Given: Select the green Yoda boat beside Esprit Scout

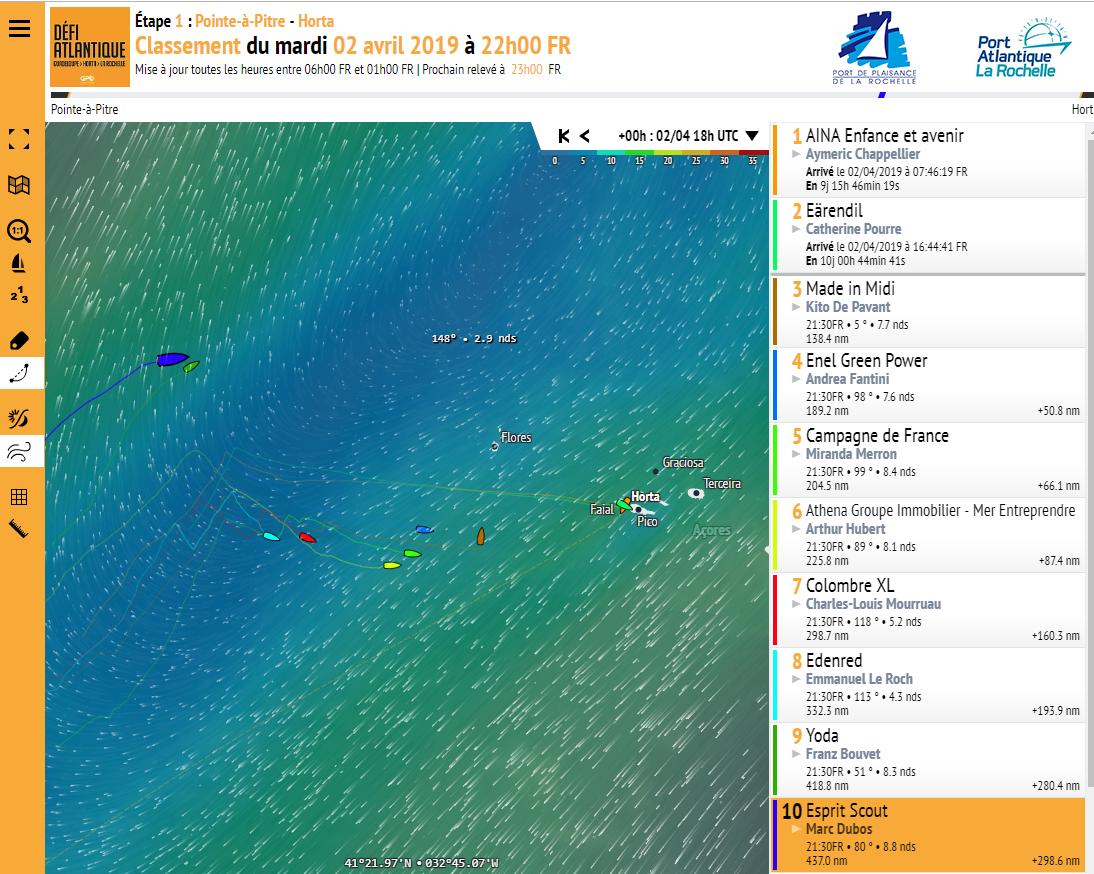Looking at the screenshot, I should [191, 366].
